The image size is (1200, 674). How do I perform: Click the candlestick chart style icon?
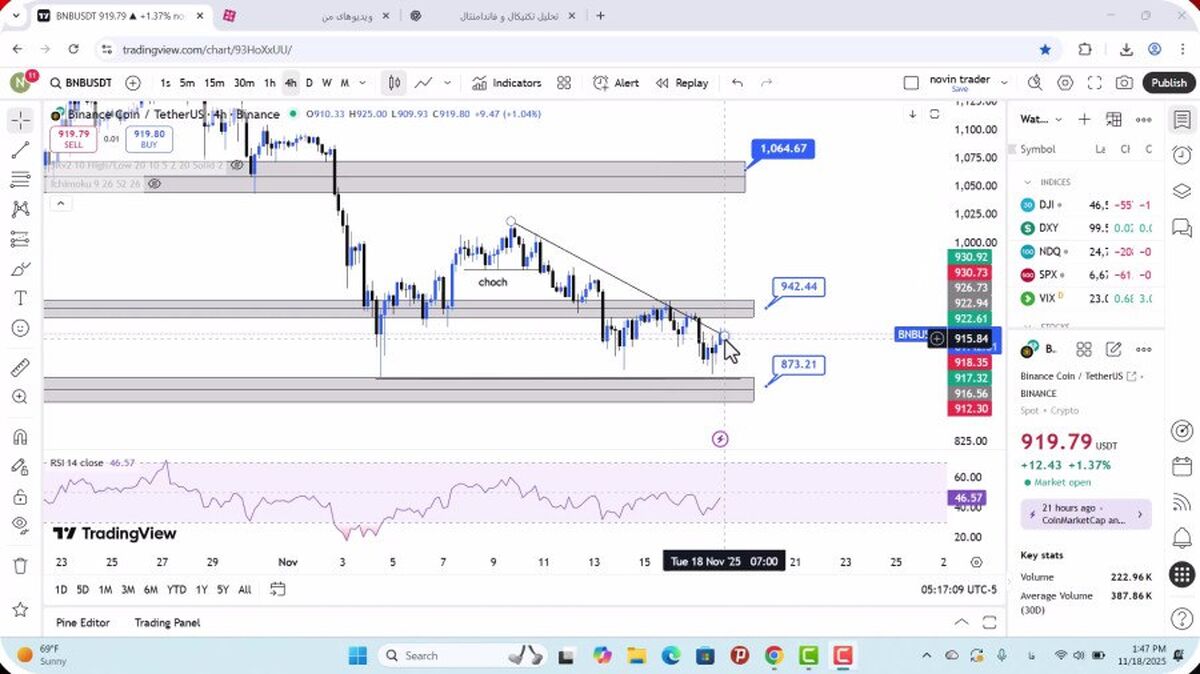[x=395, y=83]
